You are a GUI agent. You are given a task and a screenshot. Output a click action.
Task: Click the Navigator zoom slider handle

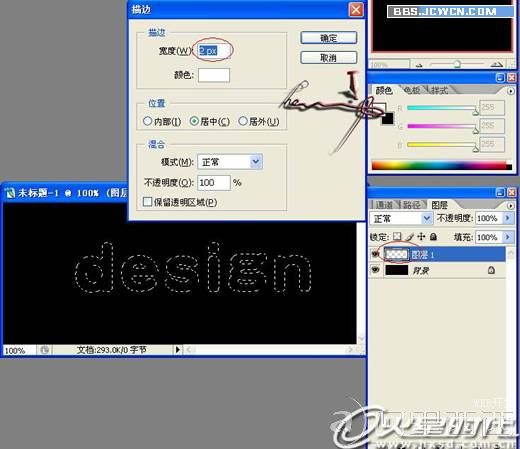(458, 64)
